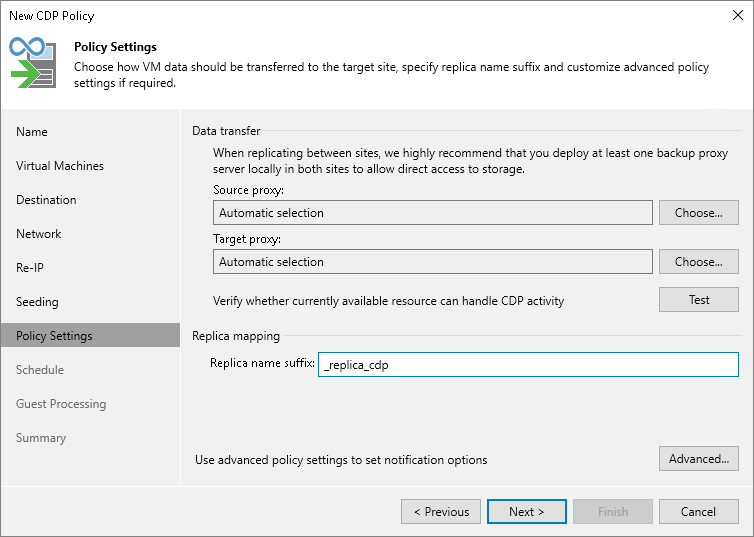Choose a source proxy

pos(699,212)
